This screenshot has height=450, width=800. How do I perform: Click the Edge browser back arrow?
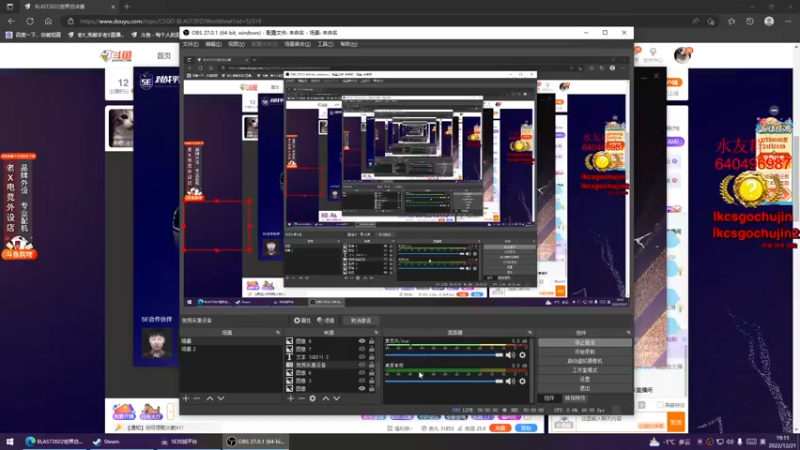tap(11, 21)
